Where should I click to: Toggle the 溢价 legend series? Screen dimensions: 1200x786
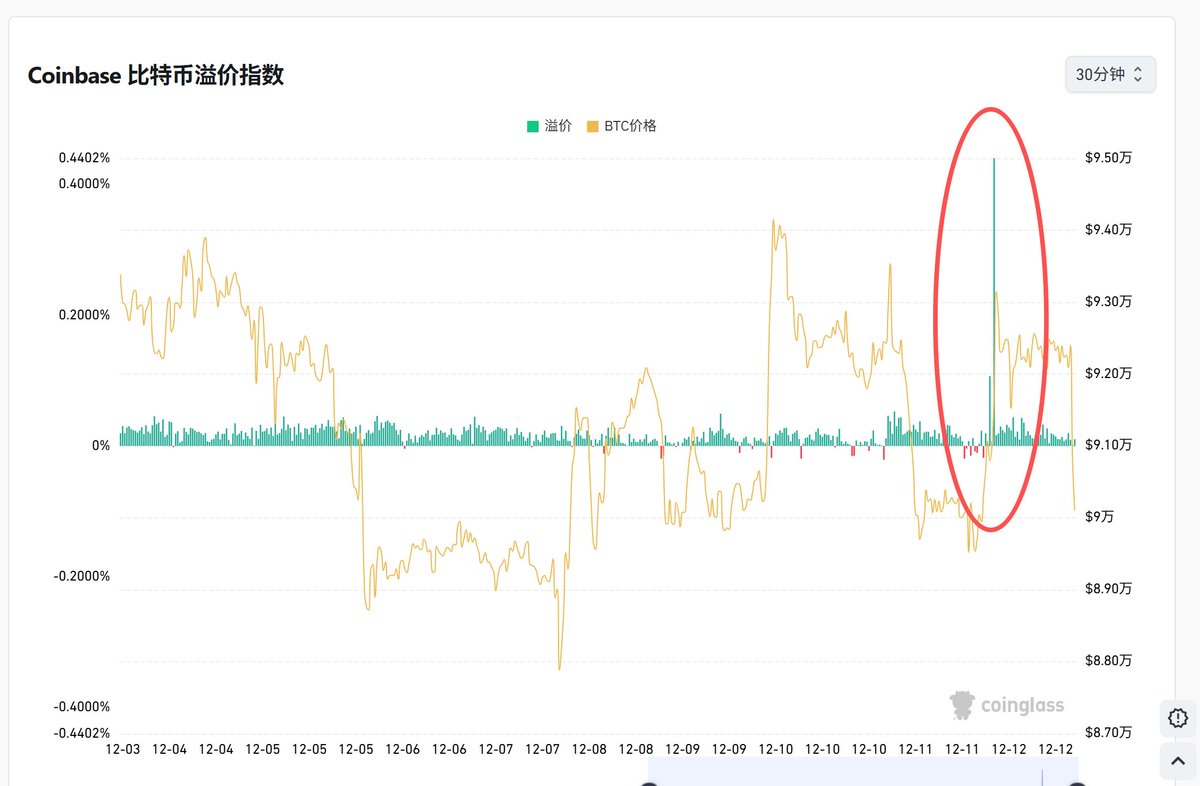550,126
